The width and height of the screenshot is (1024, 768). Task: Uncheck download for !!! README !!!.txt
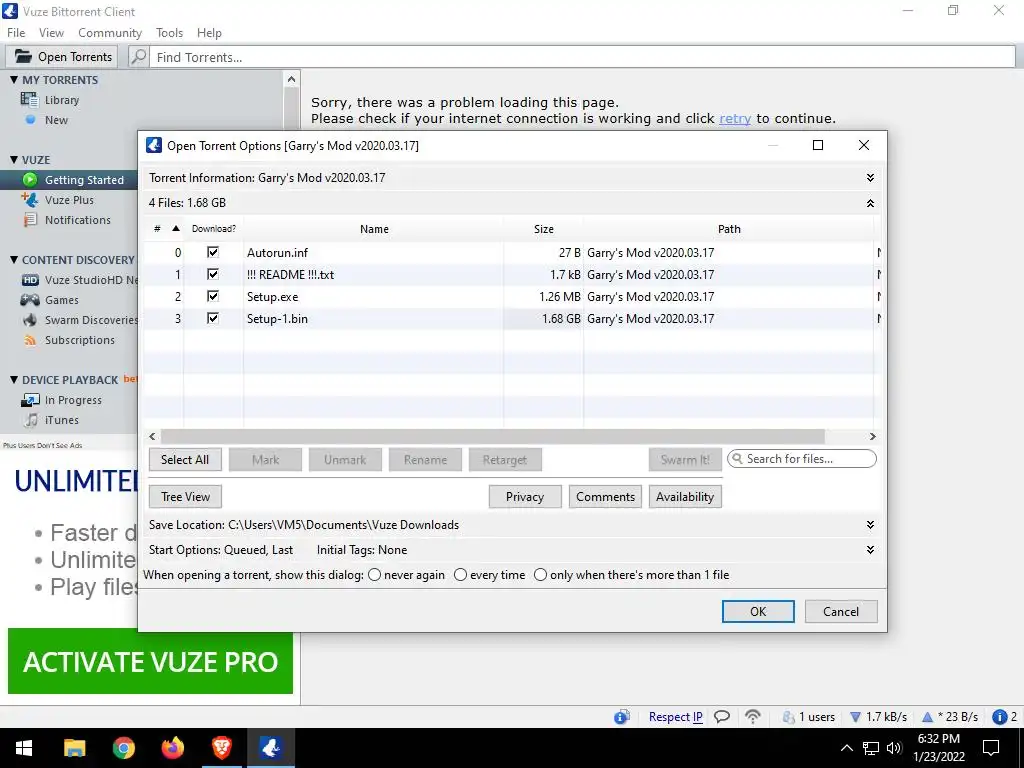tap(213, 274)
